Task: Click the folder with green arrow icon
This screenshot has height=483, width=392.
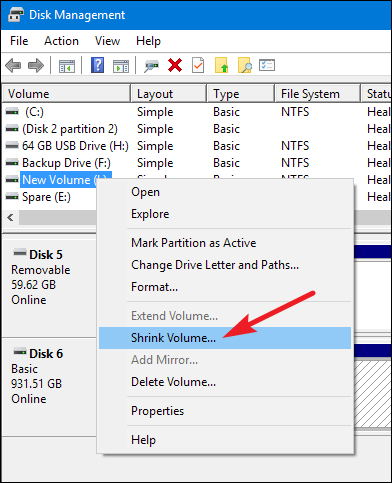Action: (x=221, y=65)
